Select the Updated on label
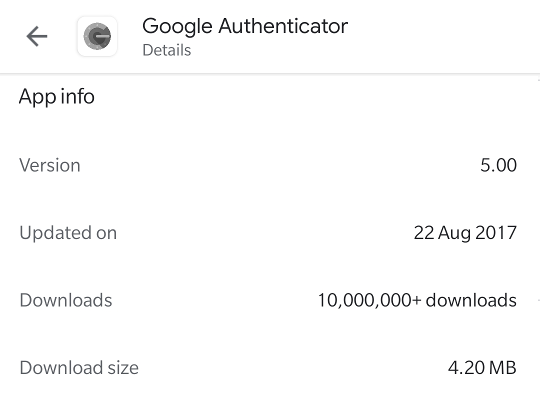 pos(68,233)
